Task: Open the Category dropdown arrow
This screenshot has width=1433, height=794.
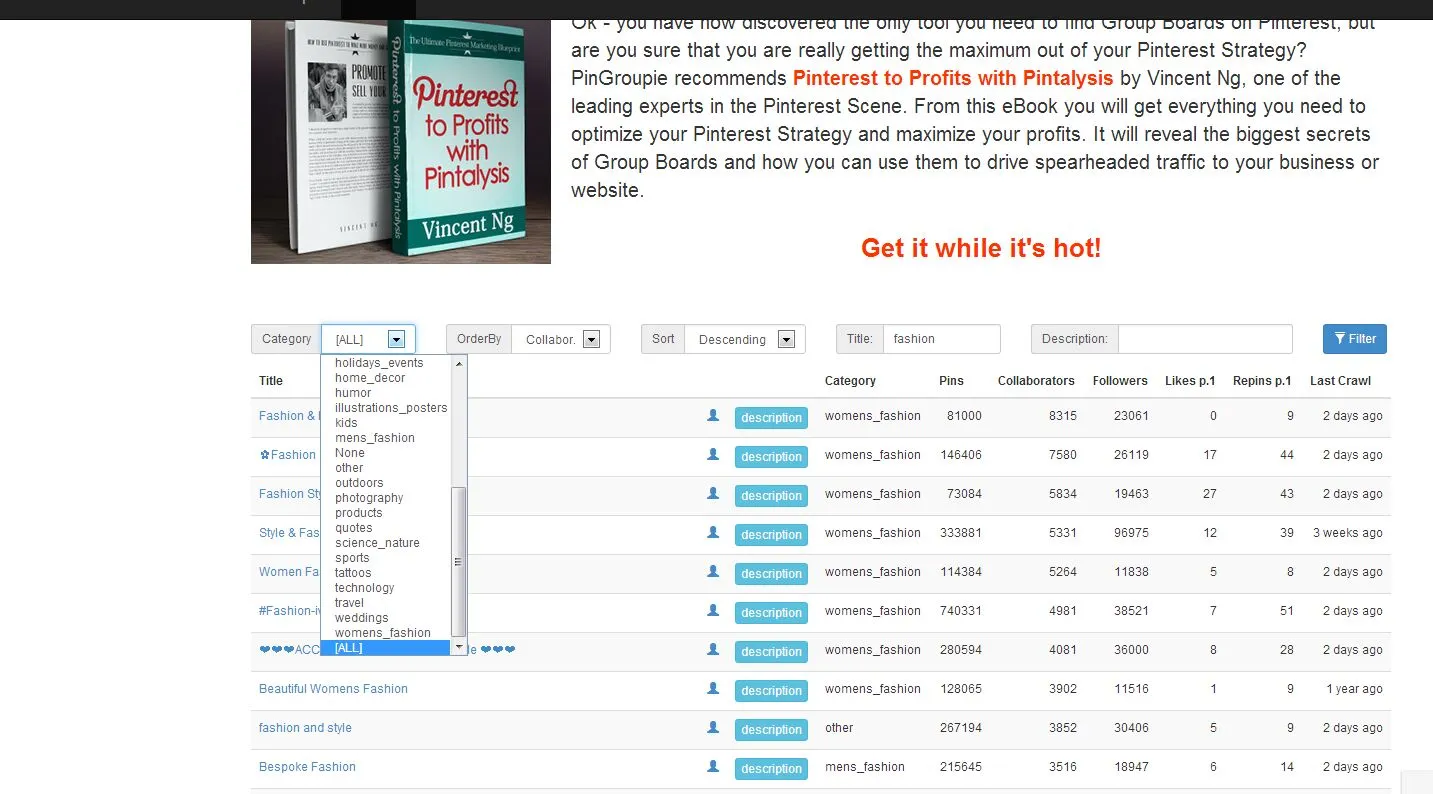Action: coord(397,339)
